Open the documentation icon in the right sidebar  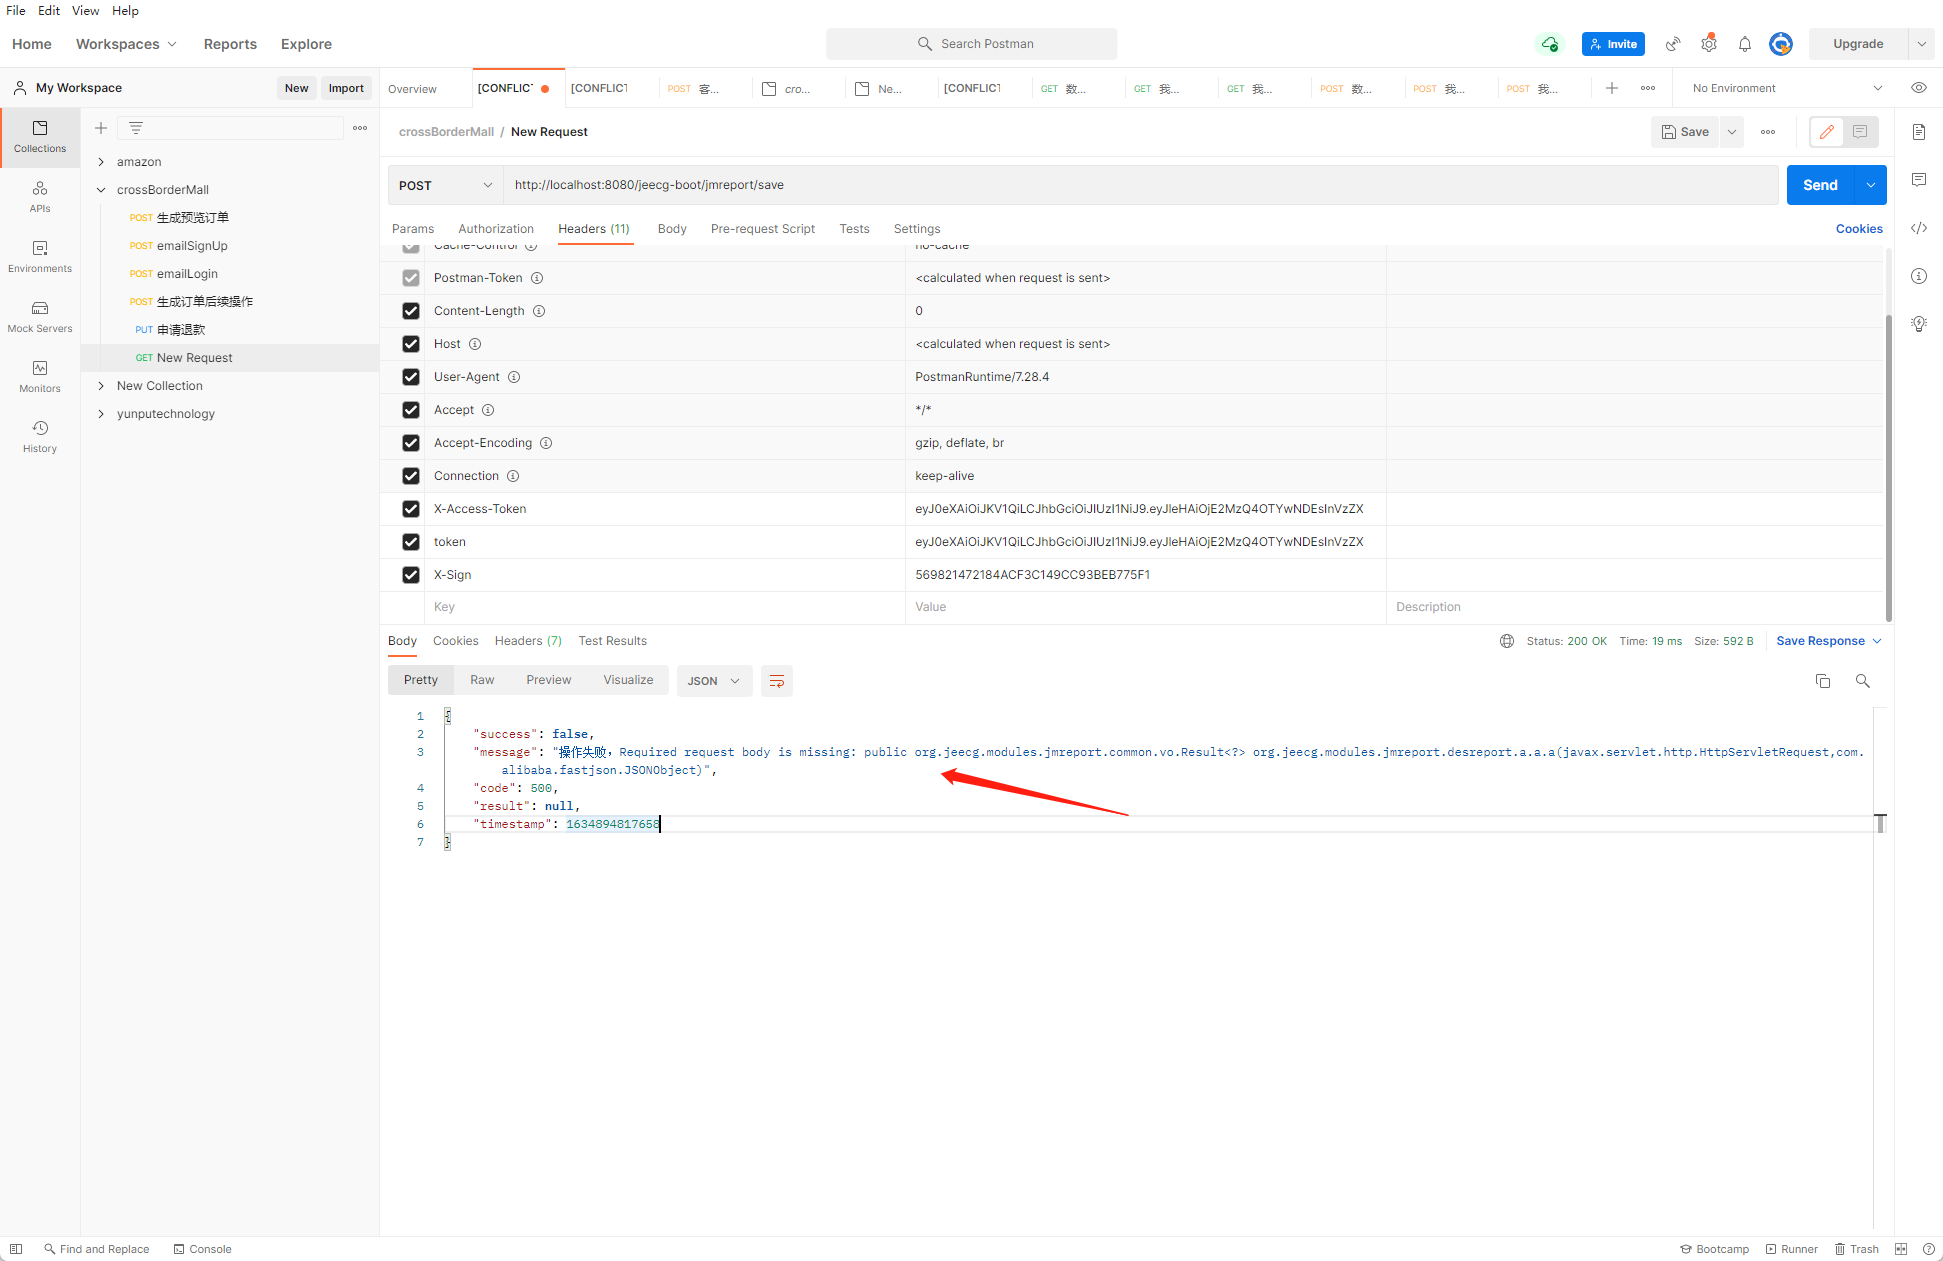1919,132
